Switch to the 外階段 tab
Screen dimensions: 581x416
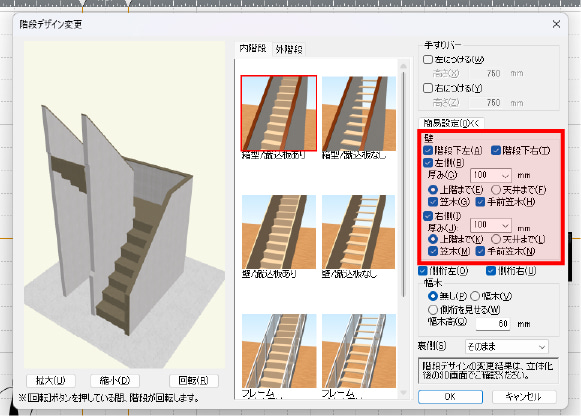pos(289,49)
